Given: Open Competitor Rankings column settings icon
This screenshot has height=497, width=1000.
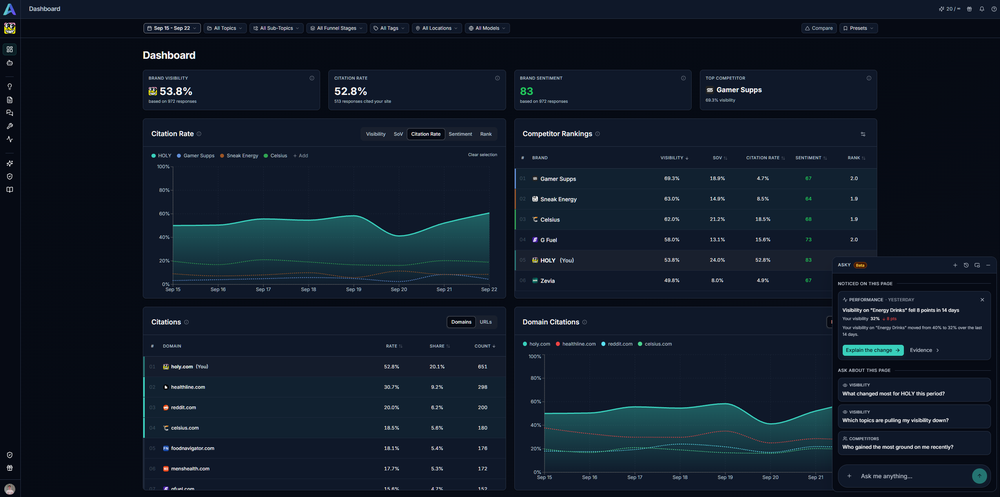Looking at the screenshot, I should click(x=863, y=134).
